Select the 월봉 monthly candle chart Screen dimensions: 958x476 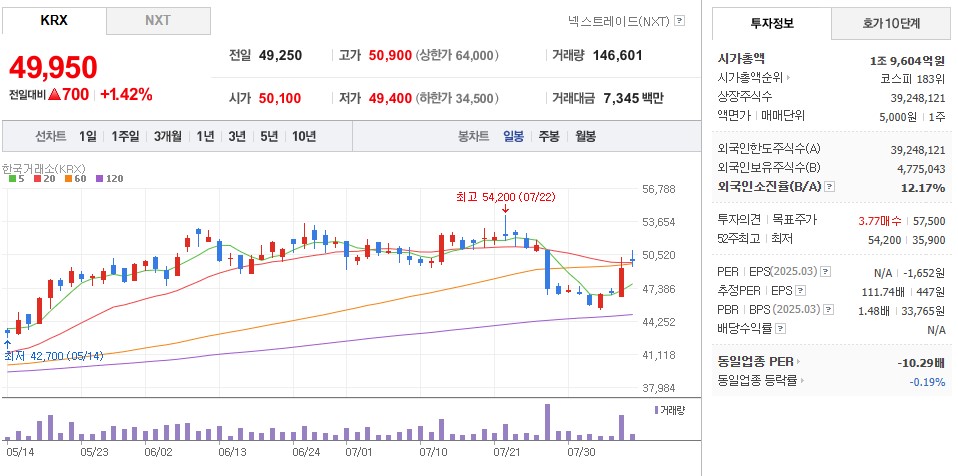(x=585, y=136)
